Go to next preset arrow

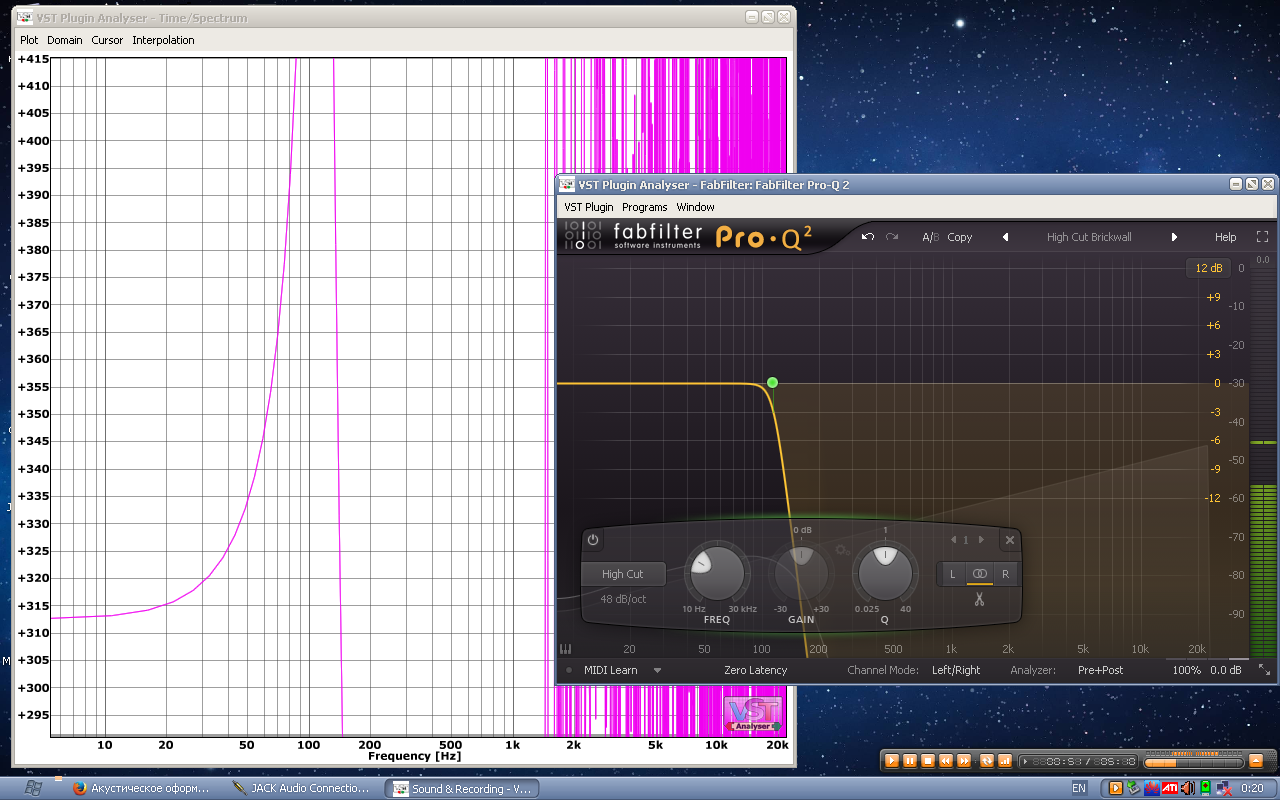click(x=1174, y=237)
